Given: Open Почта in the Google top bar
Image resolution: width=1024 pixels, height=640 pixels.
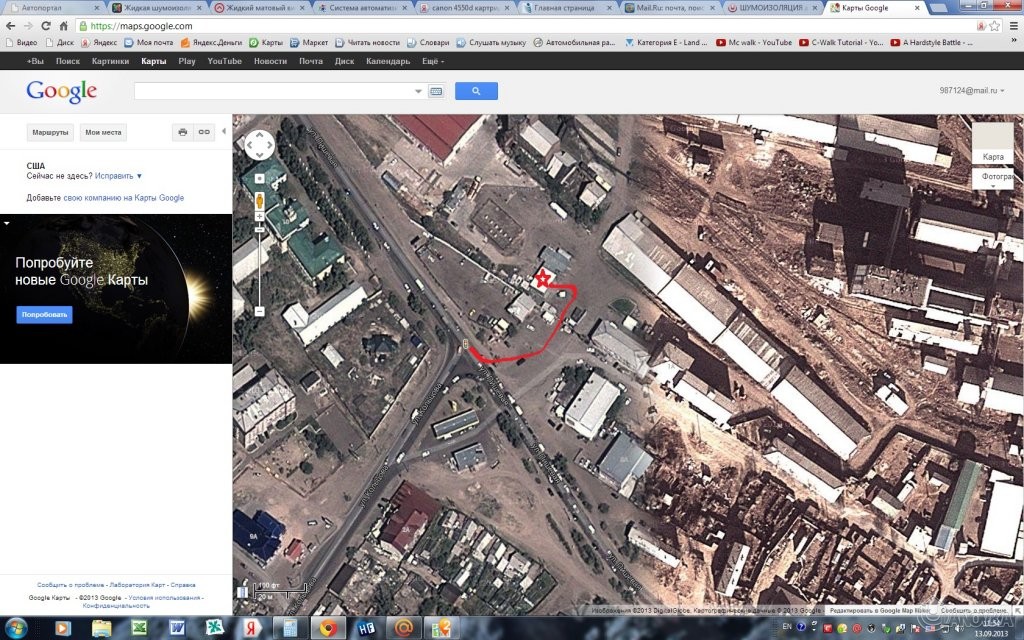Looking at the screenshot, I should click(311, 61).
